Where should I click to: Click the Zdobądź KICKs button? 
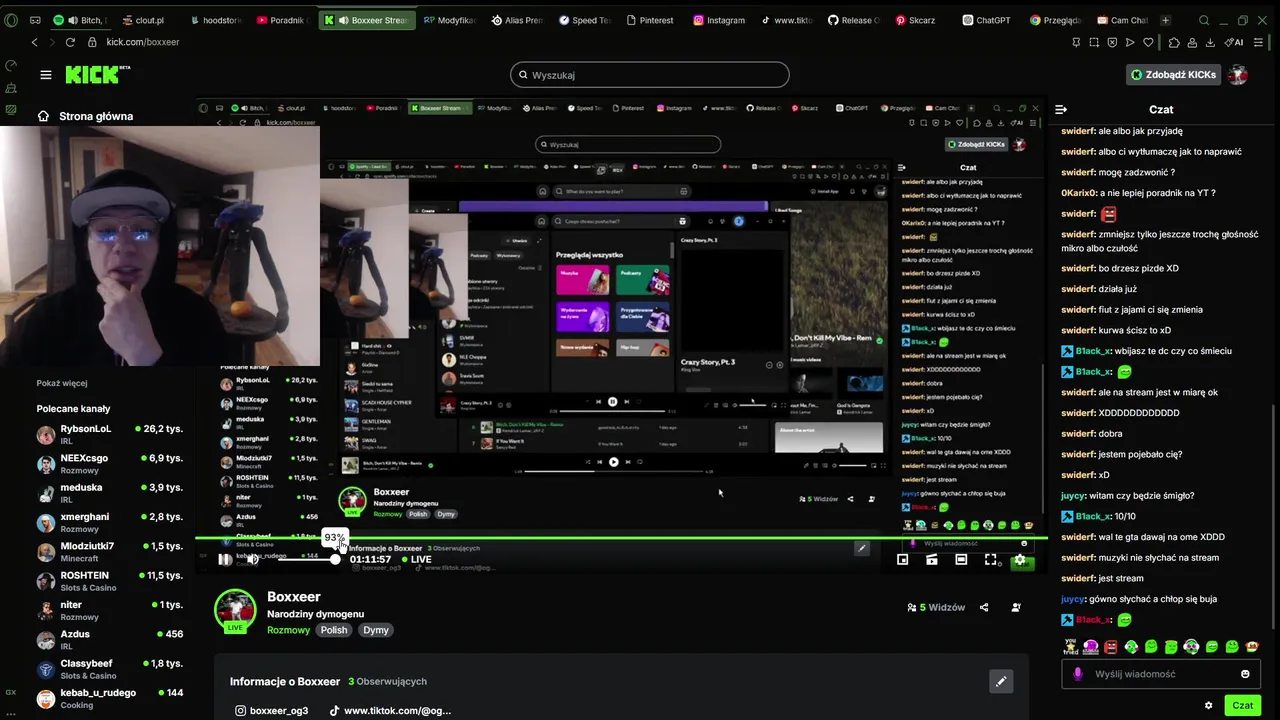tap(1174, 75)
